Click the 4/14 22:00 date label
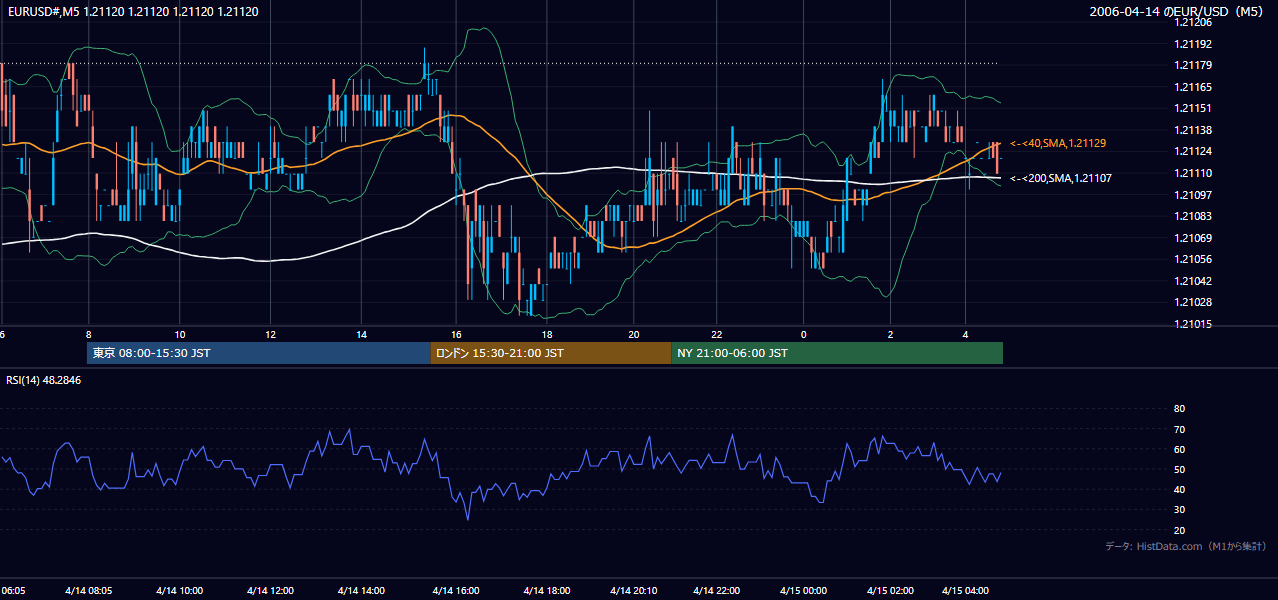The image size is (1278, 600). (x=718, y=591)
